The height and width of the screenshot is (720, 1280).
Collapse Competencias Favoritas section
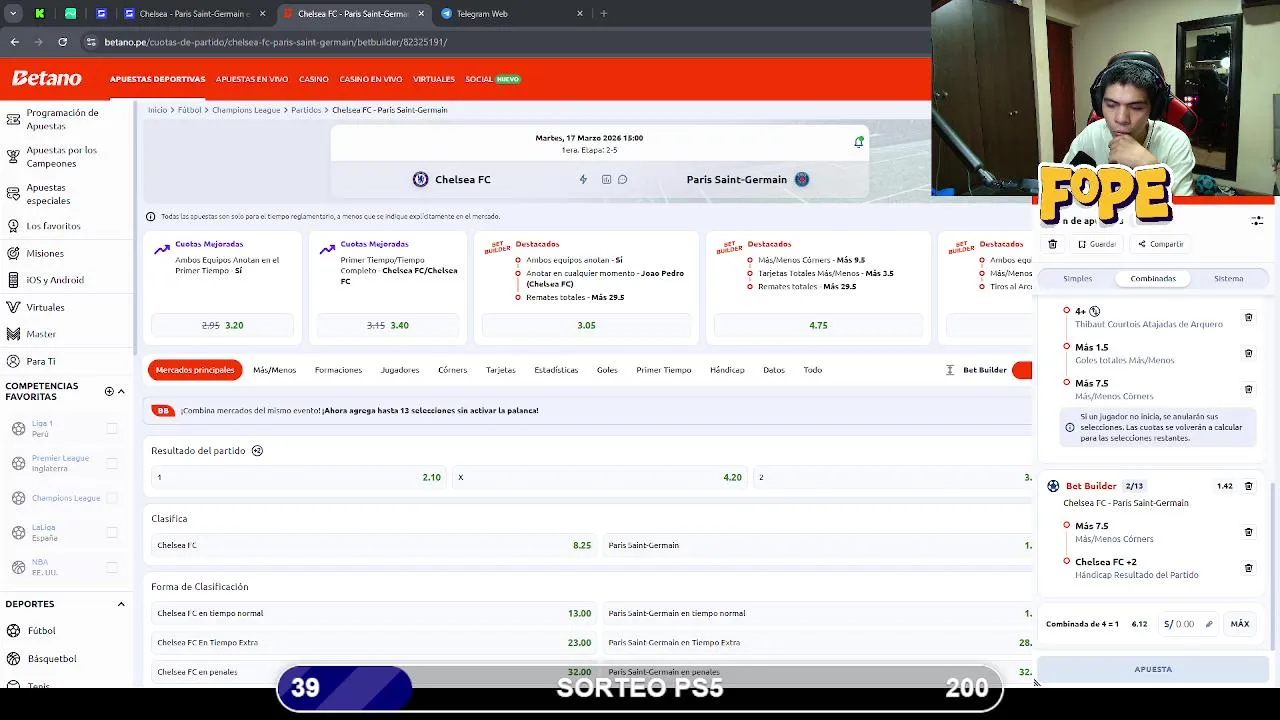tap(121, 391)
